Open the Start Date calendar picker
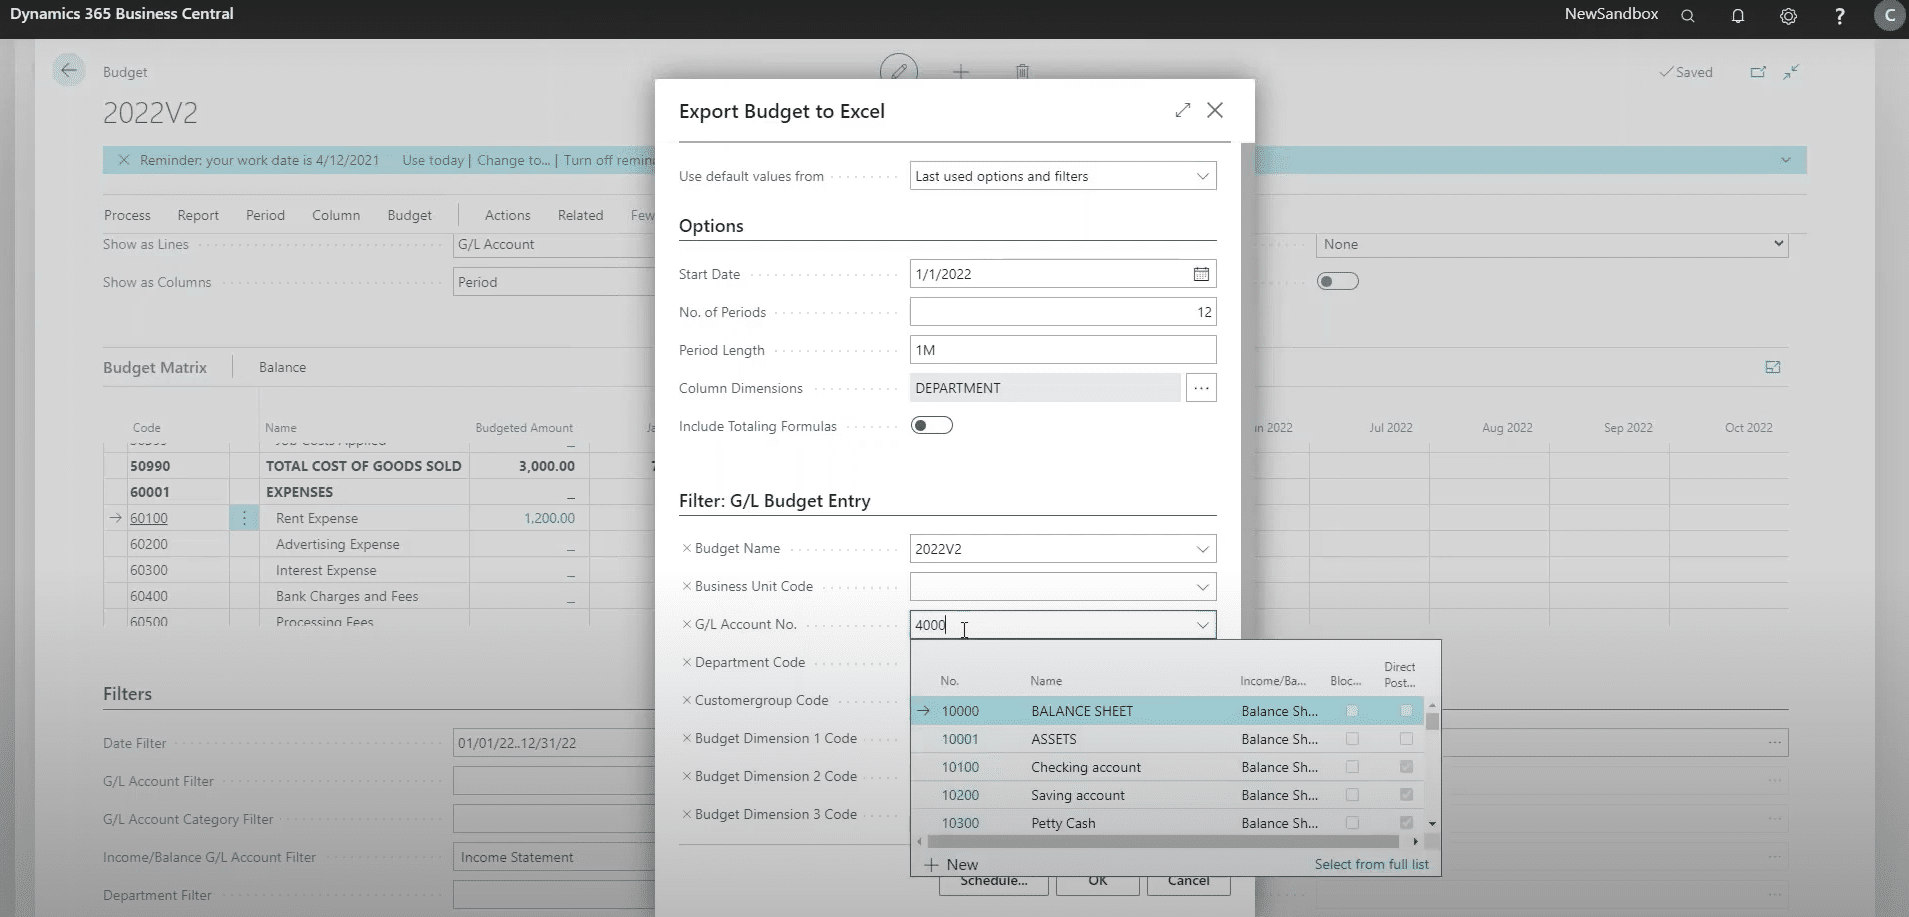The height and width of the screenshot is (917, 1909). (x=1201, y=274)
